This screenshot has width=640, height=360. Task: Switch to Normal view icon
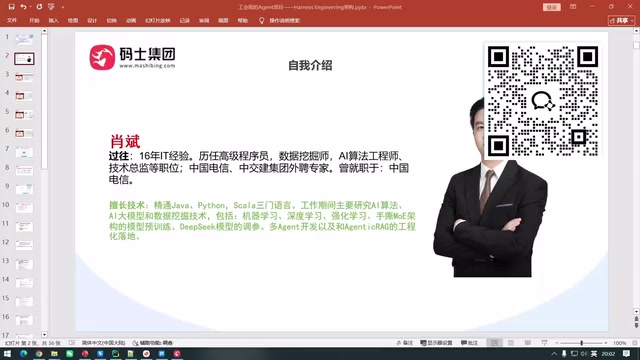[494, 343]
